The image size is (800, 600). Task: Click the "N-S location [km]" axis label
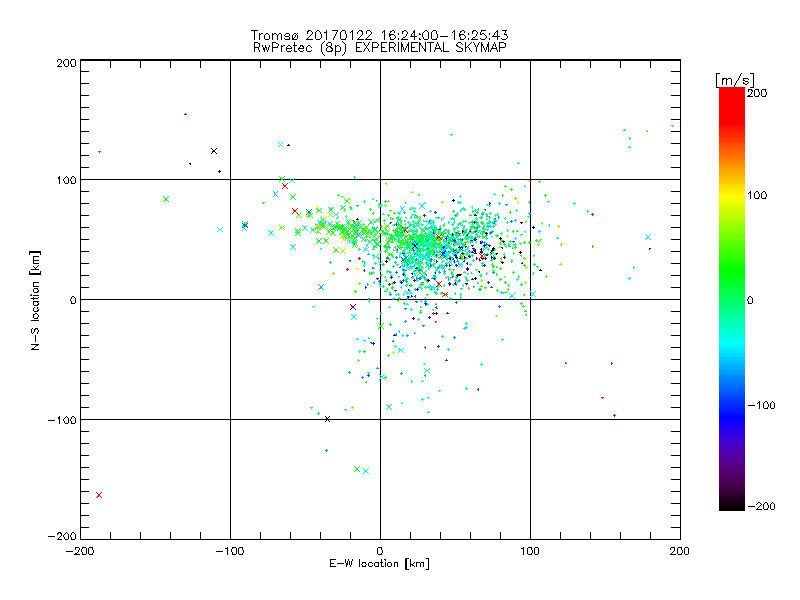click(x=35, y=301)
